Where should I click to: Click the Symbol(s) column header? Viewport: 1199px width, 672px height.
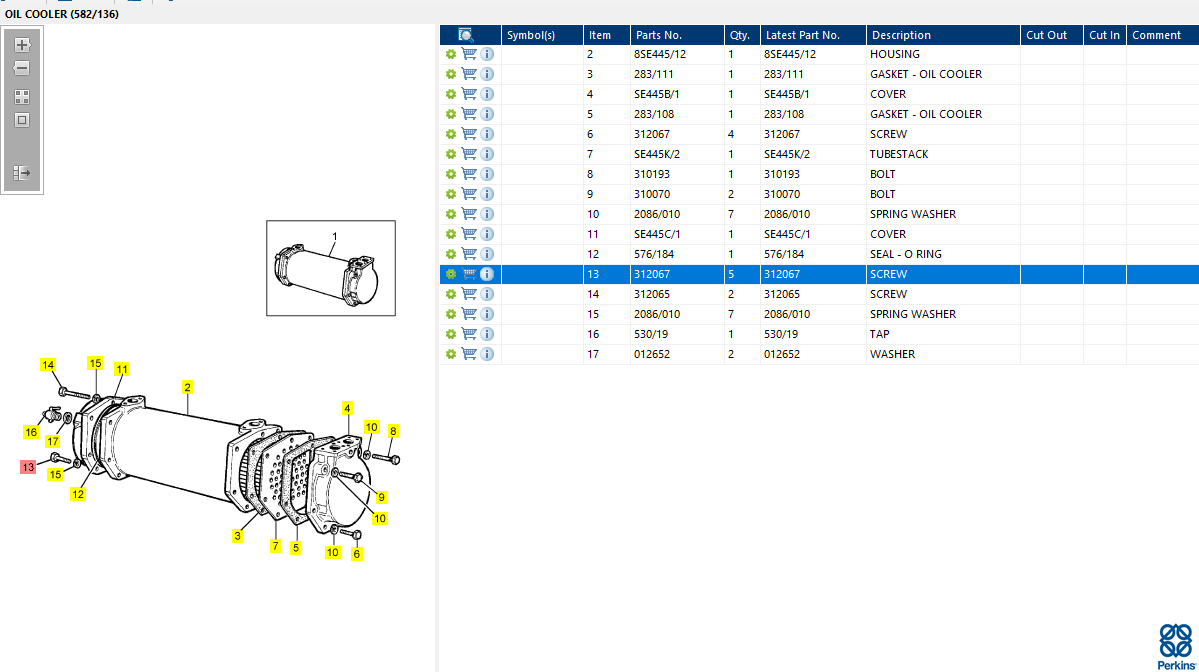coord(542,35)
